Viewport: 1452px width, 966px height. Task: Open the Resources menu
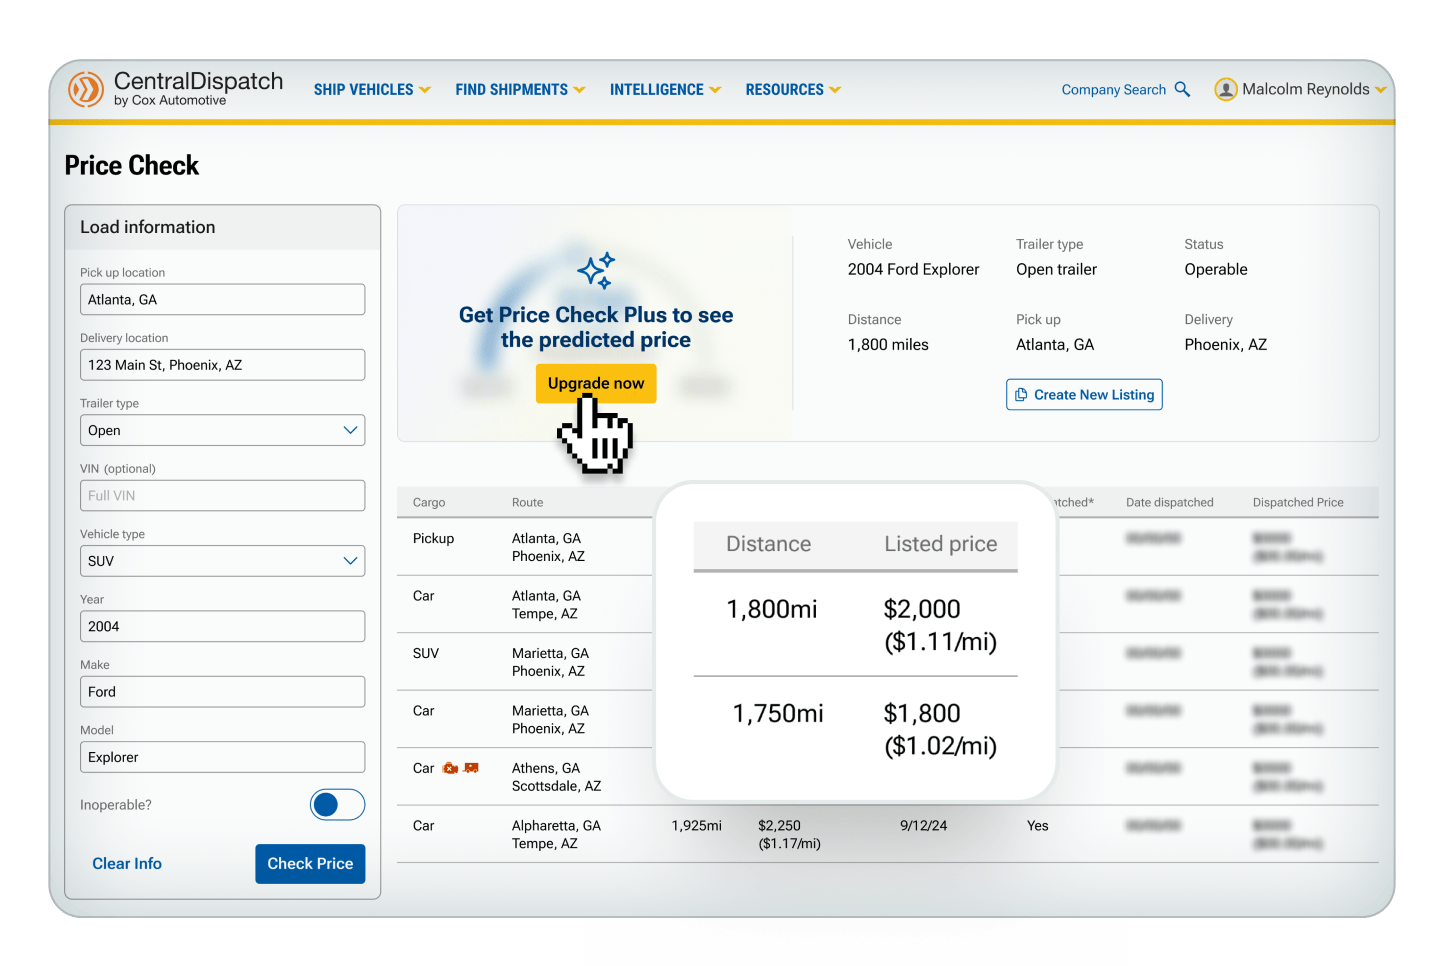[792, 90]
